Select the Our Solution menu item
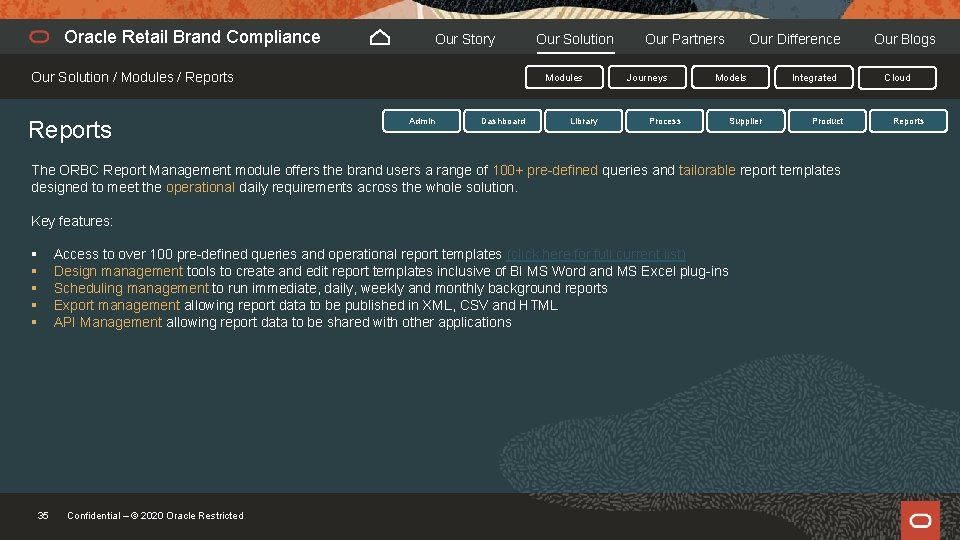This screenshot has height=540, width=960. coord(575,39)
